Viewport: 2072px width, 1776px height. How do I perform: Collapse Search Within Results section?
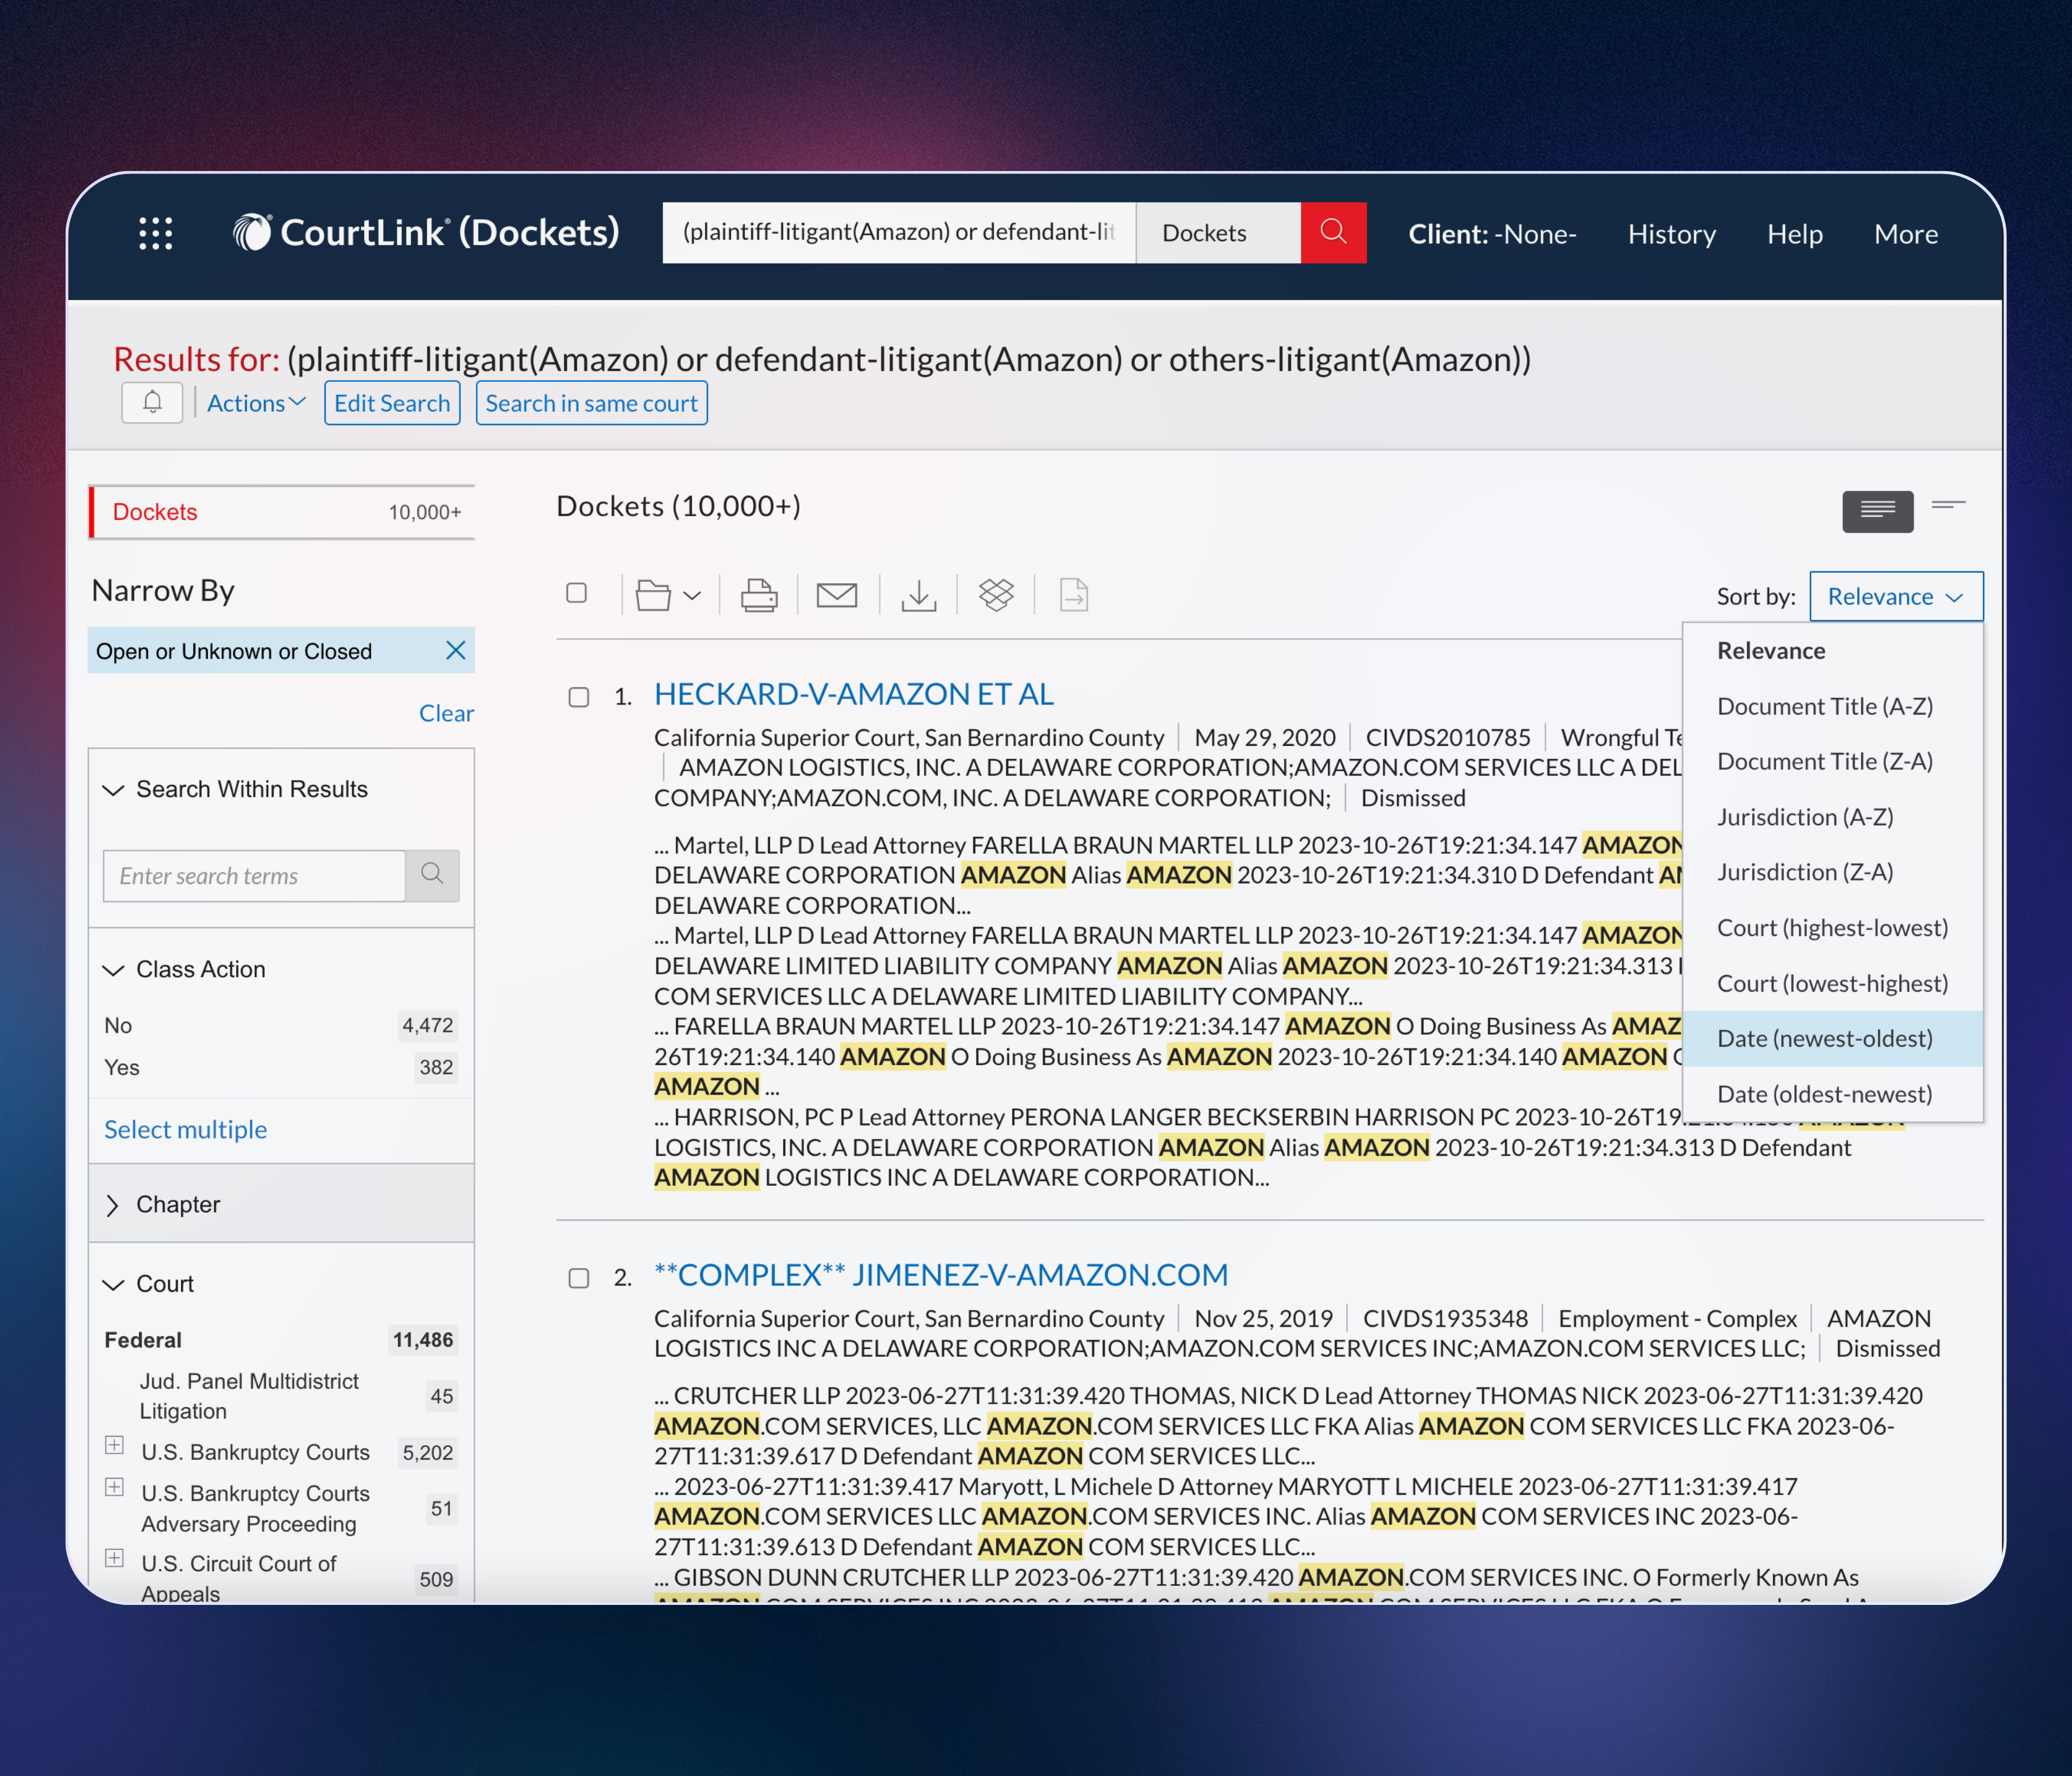(114, 790)
